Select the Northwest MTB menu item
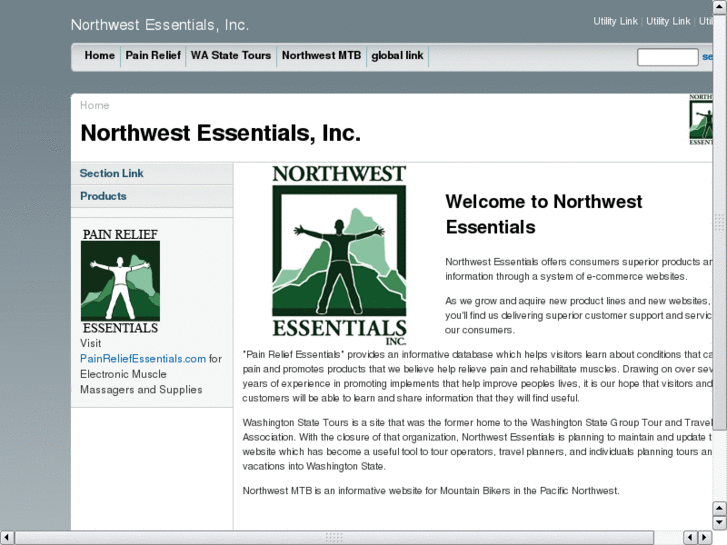 (321, 56)
